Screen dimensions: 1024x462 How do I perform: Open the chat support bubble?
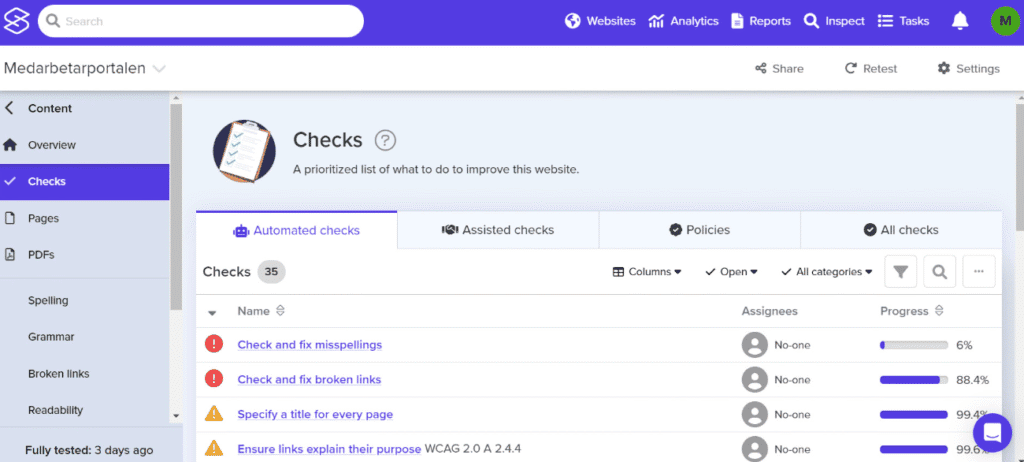coord(992,432)
